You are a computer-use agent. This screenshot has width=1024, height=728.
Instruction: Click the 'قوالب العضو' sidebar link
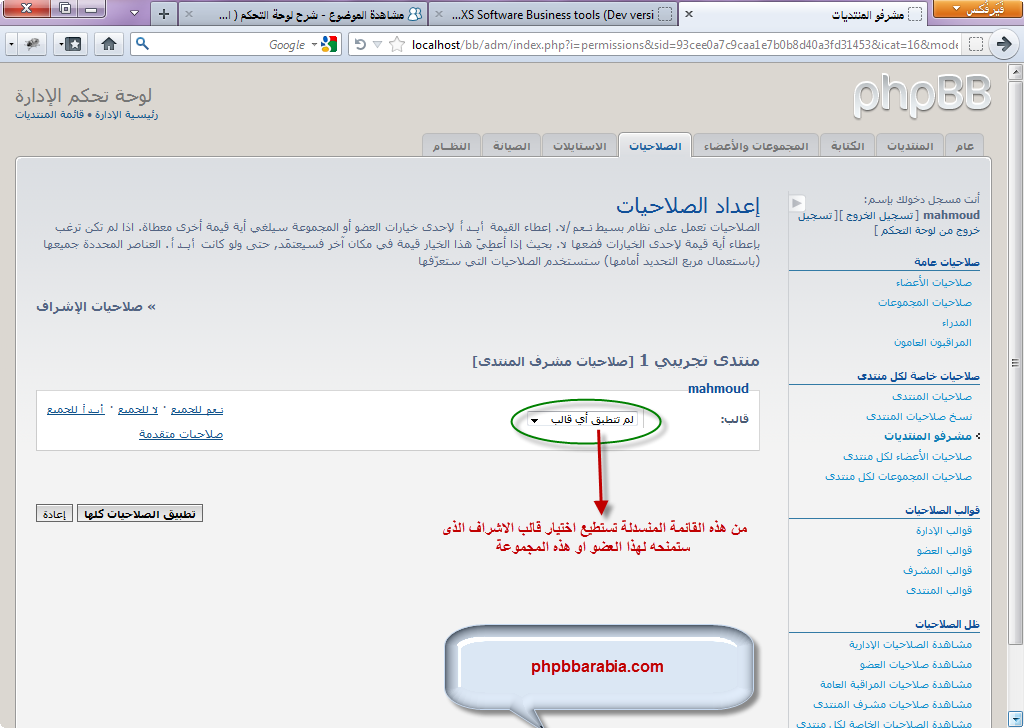click(944, 550)
